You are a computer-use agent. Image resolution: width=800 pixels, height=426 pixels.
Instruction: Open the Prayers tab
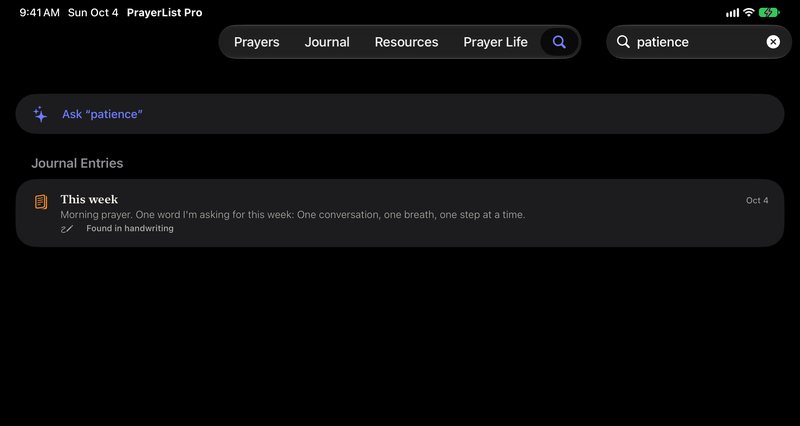[x=257, y=42]
